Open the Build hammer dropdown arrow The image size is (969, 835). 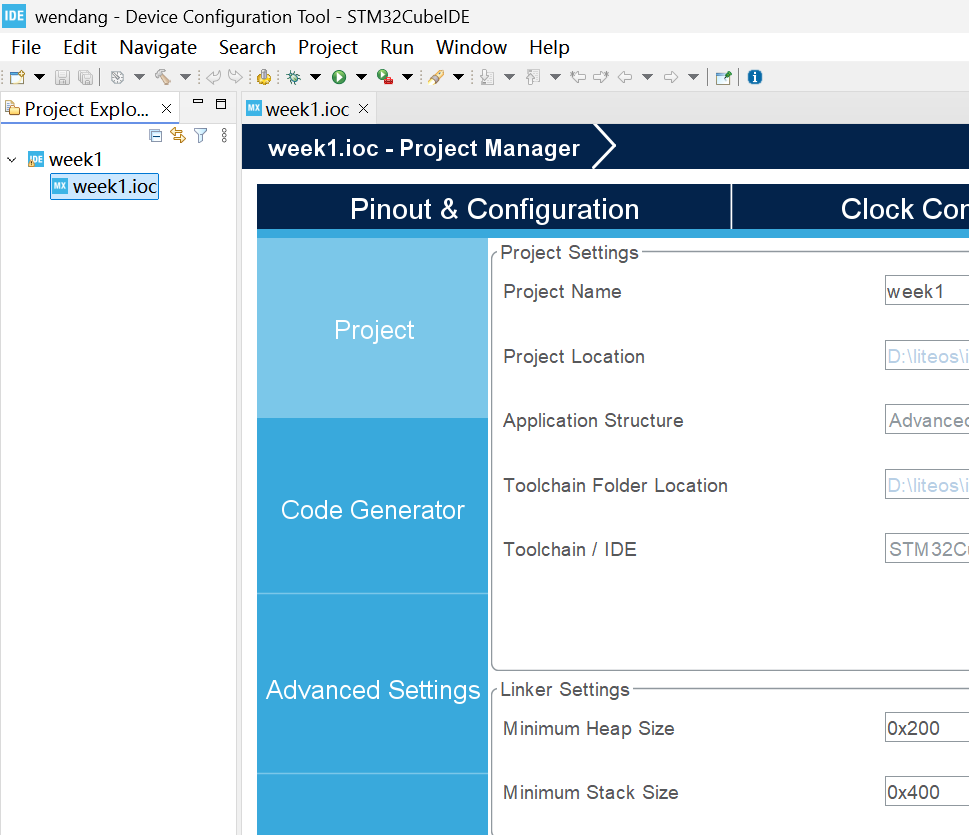point(185,77)
